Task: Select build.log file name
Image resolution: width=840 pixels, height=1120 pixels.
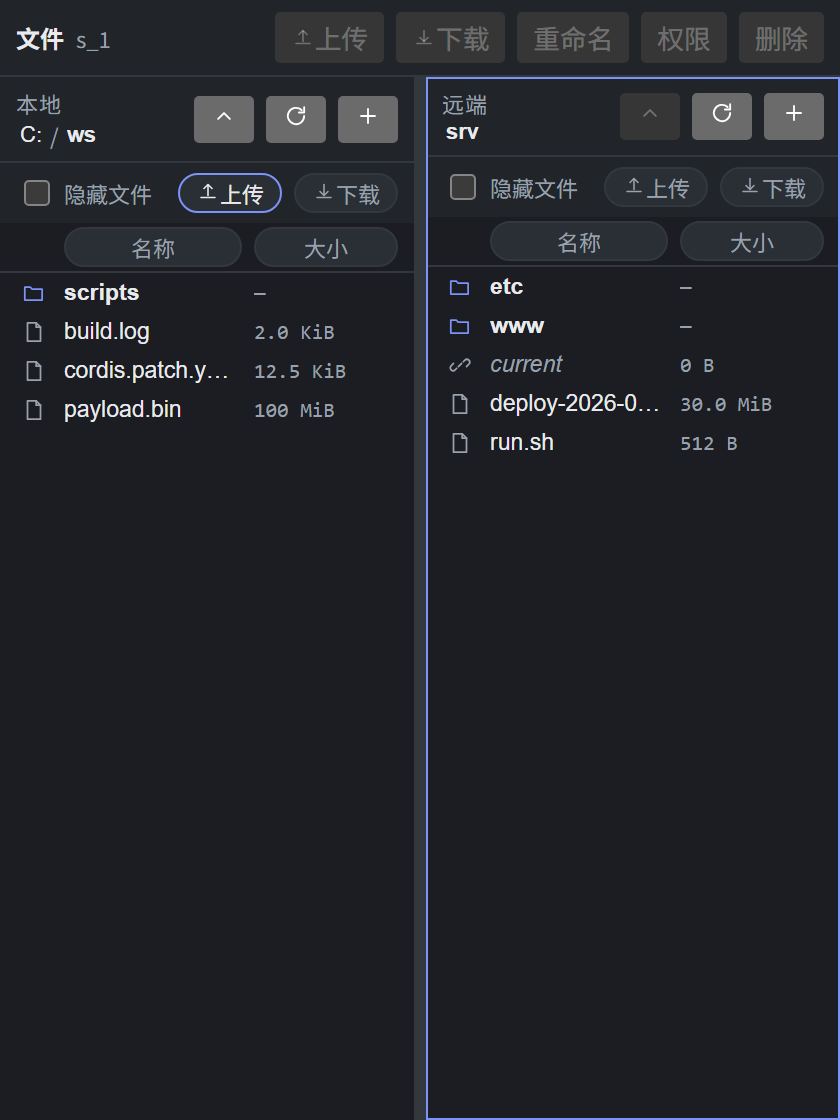Action: 106,331
